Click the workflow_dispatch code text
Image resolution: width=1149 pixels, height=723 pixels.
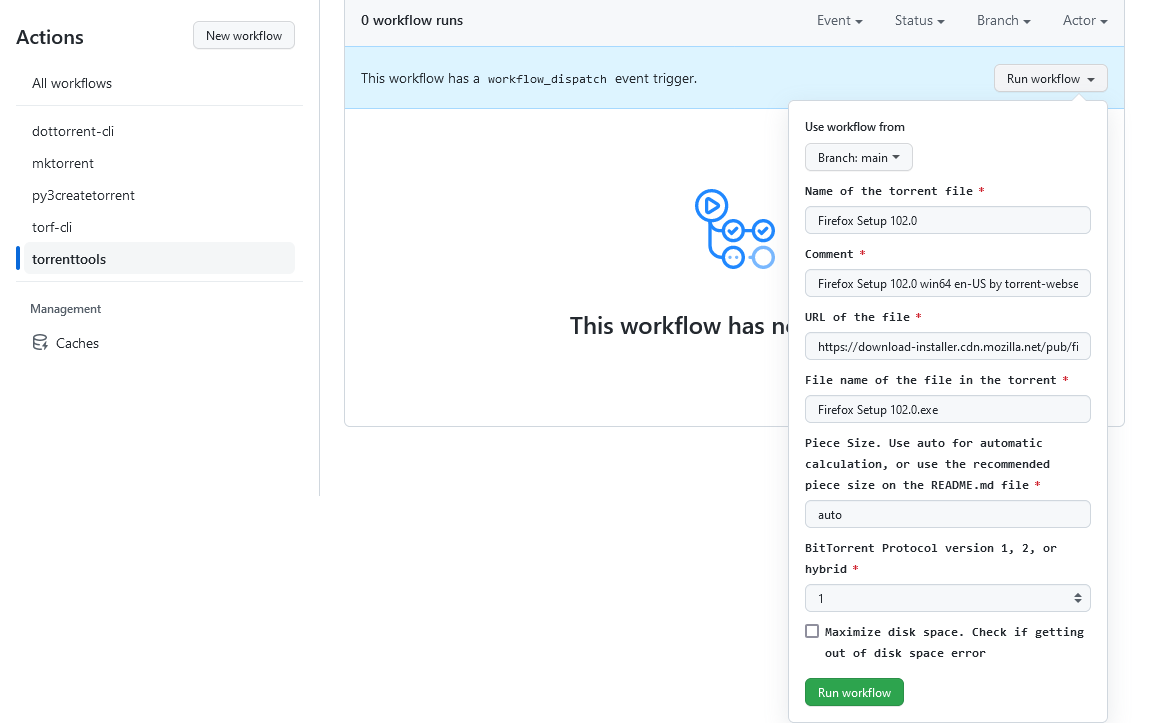point(547,79)
